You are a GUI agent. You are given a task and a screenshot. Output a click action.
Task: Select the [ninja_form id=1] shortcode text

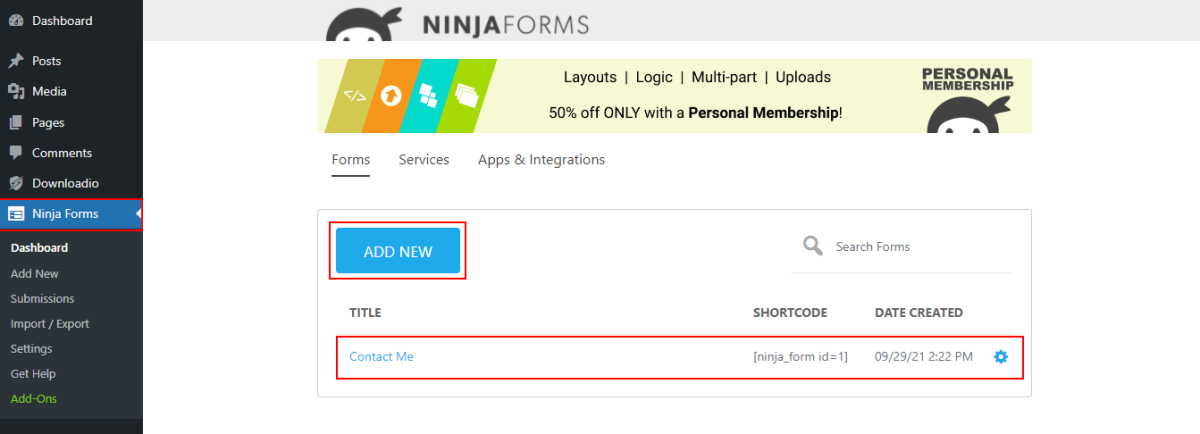pyautogui.click(x=800, y=356)
